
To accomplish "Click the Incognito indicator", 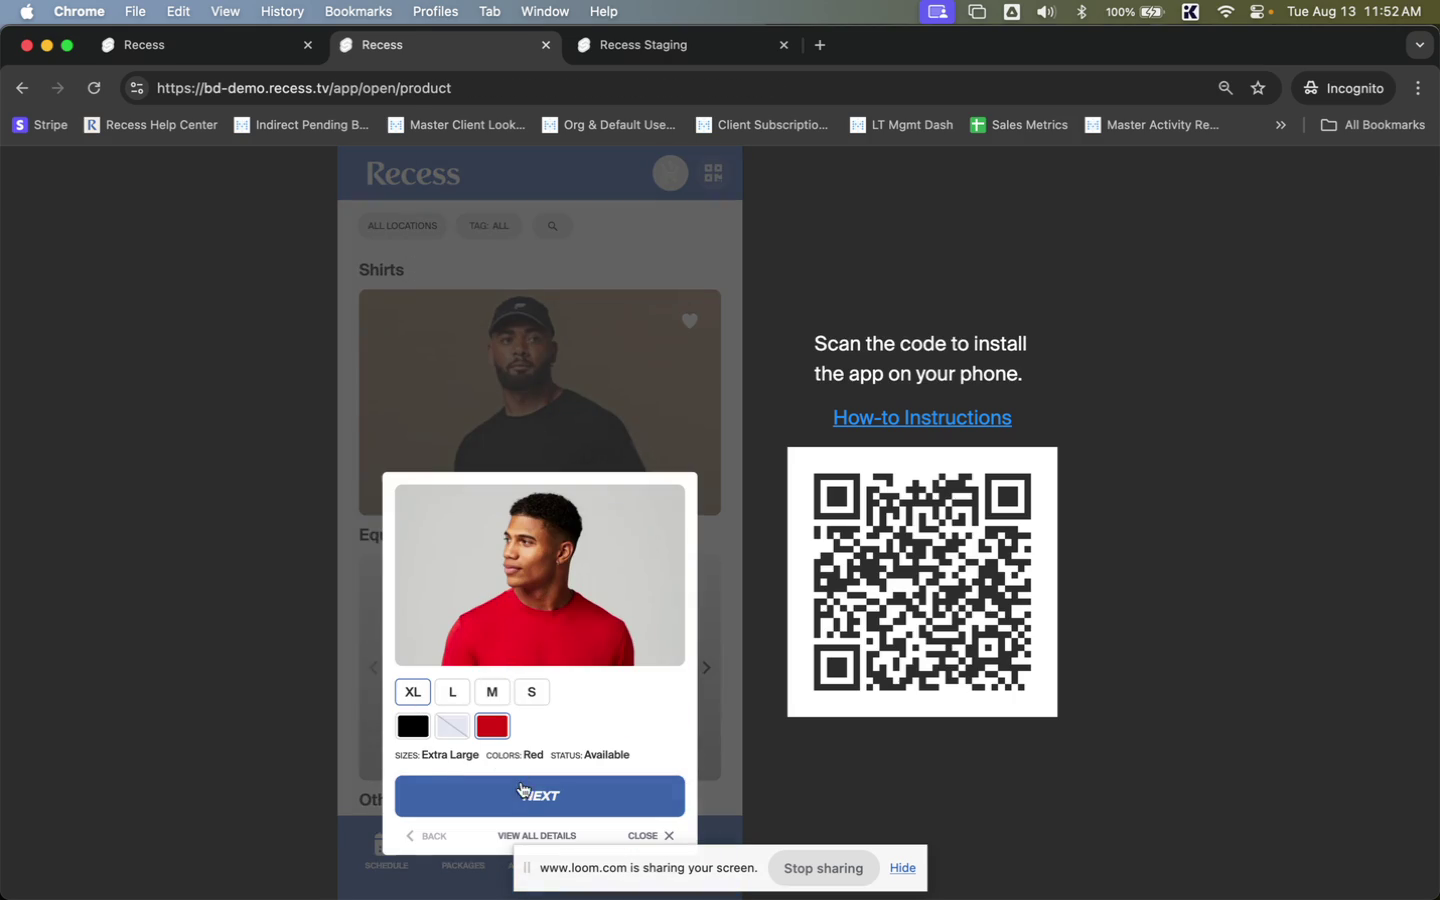I will (x=1343, y=88).
